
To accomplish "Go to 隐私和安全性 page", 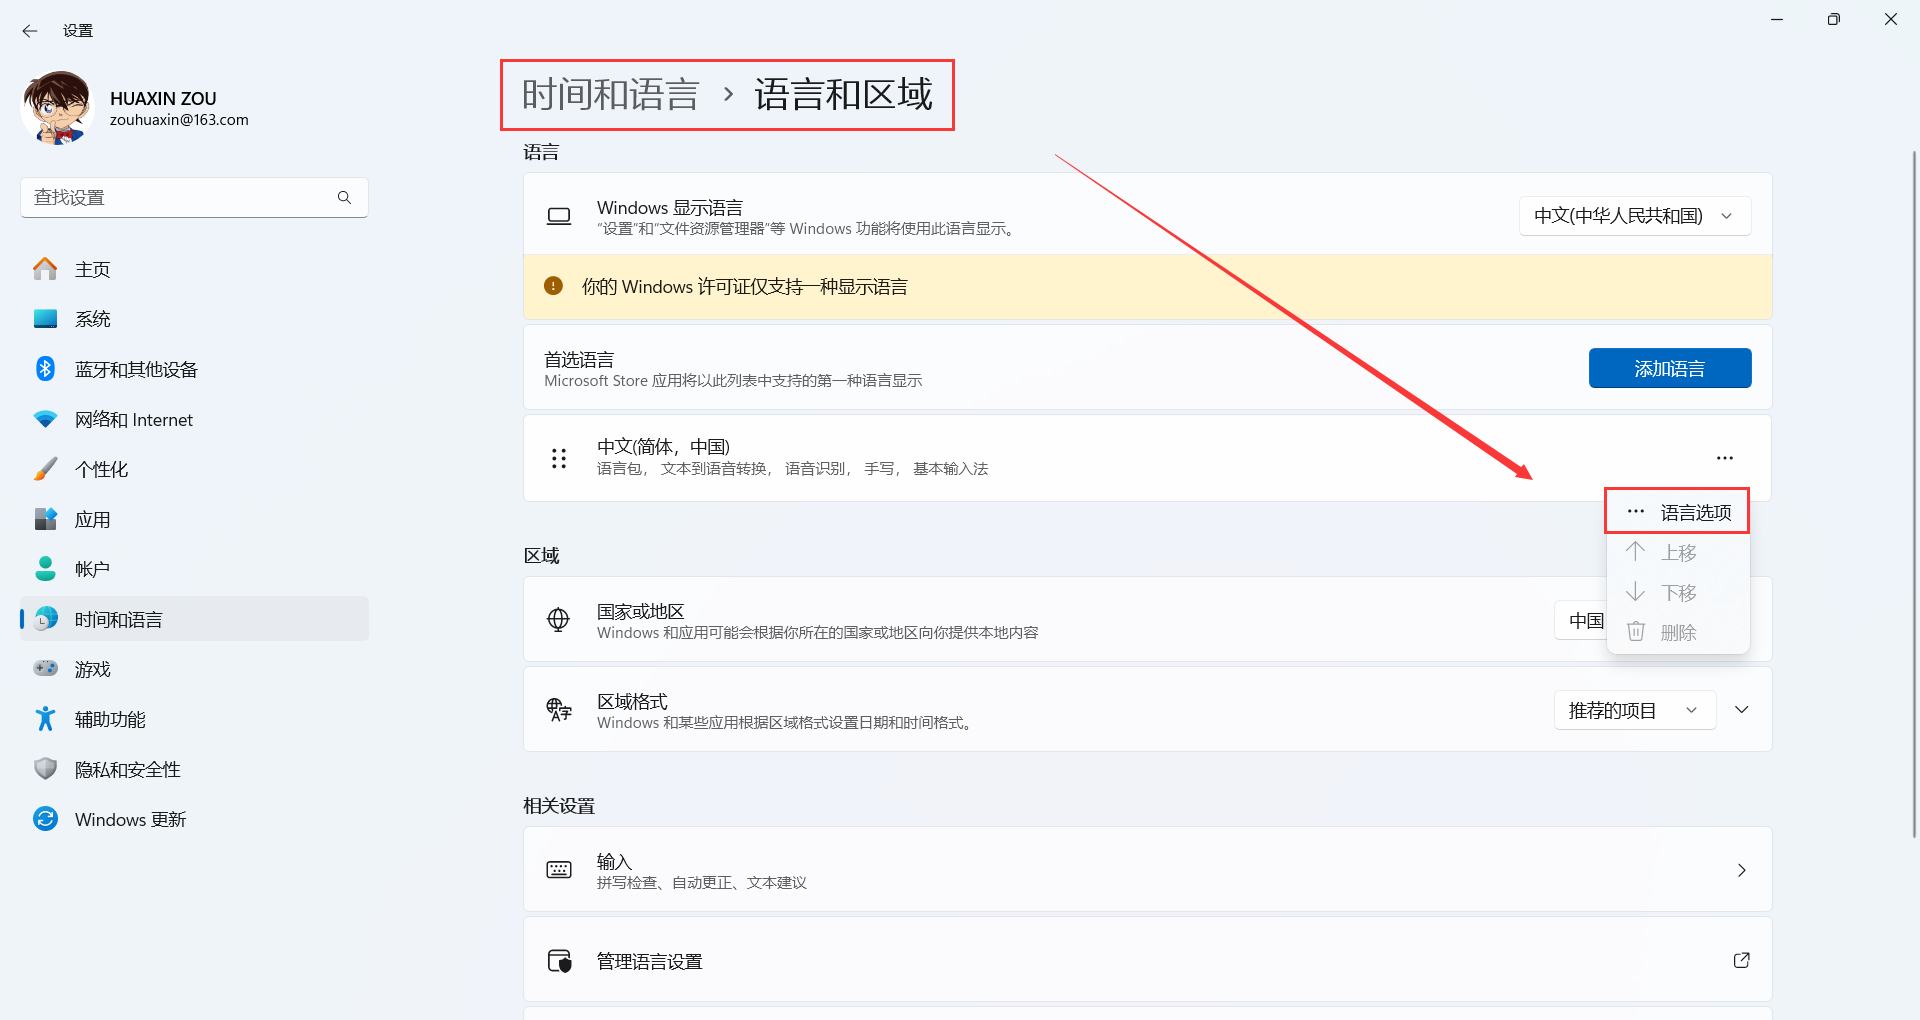I will tap(194, 769).
